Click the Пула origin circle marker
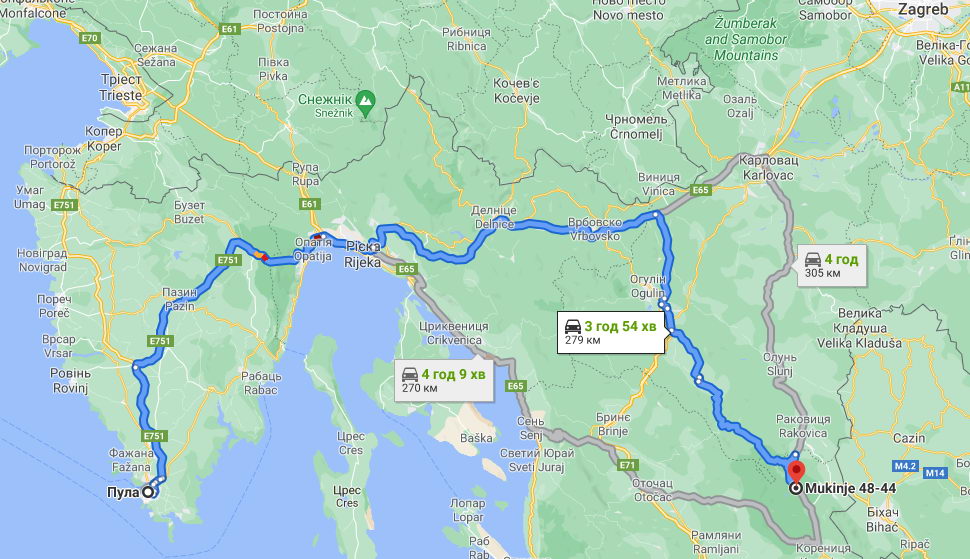 pyautogui.click(x=148, y=492)
